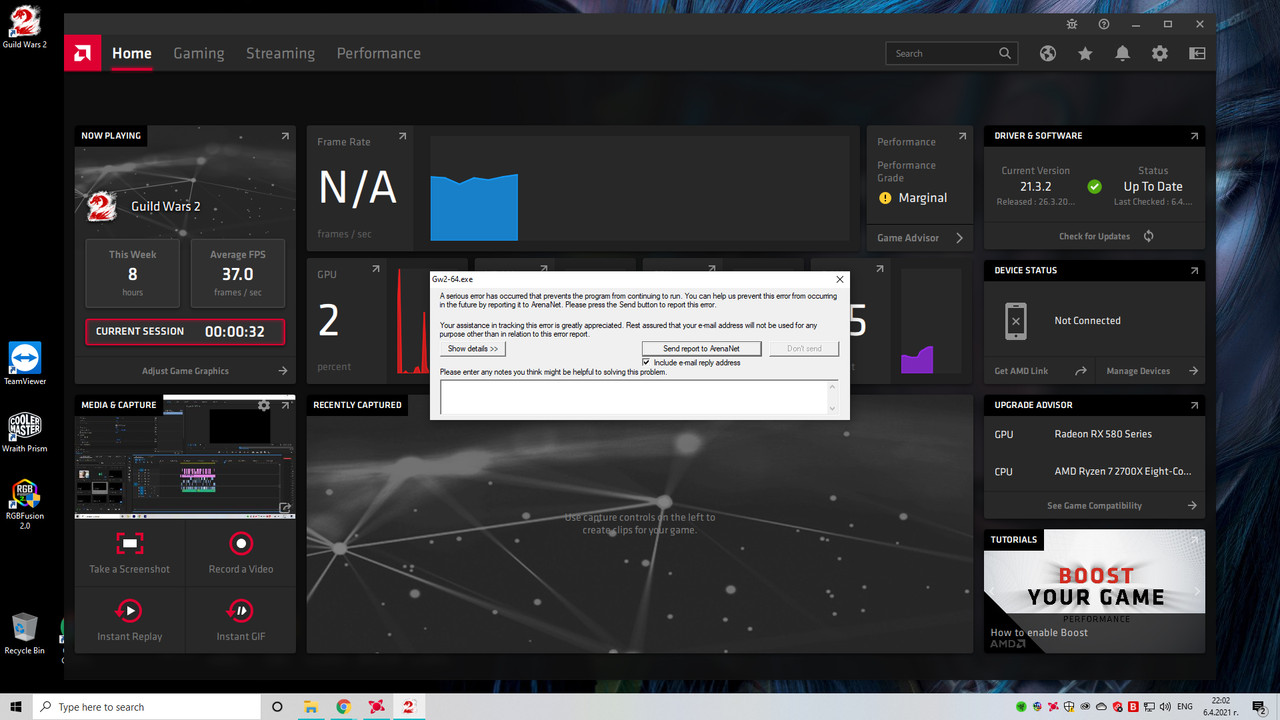The width and height of the screenshot is (1280, 720).
Task: Expand Upgrade Advisor panel arrow
Action: [x=1194, y=405]
